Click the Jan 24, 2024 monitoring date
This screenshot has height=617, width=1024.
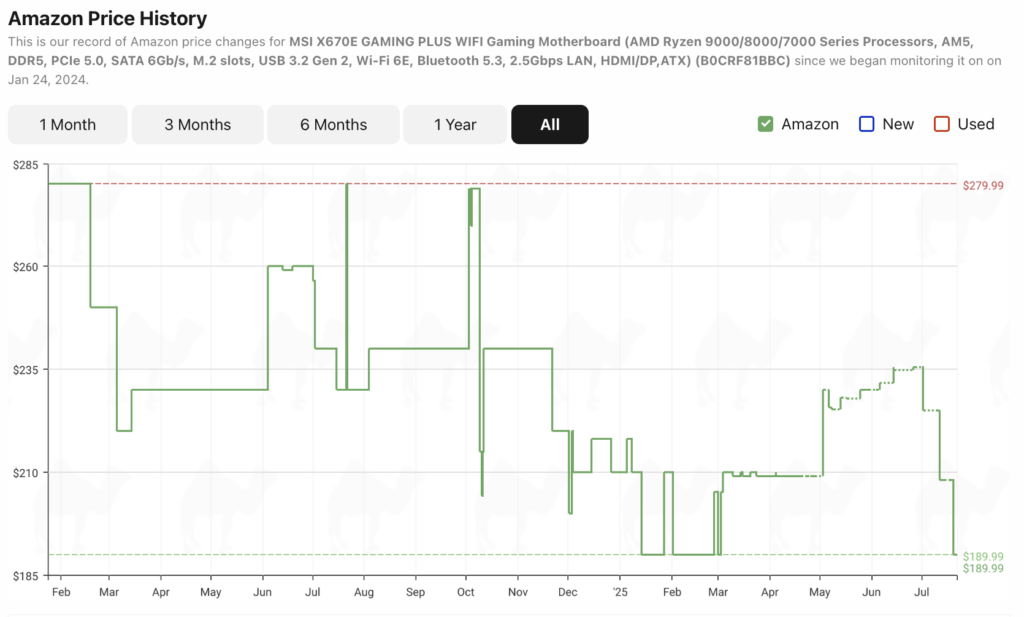[47, 80]
